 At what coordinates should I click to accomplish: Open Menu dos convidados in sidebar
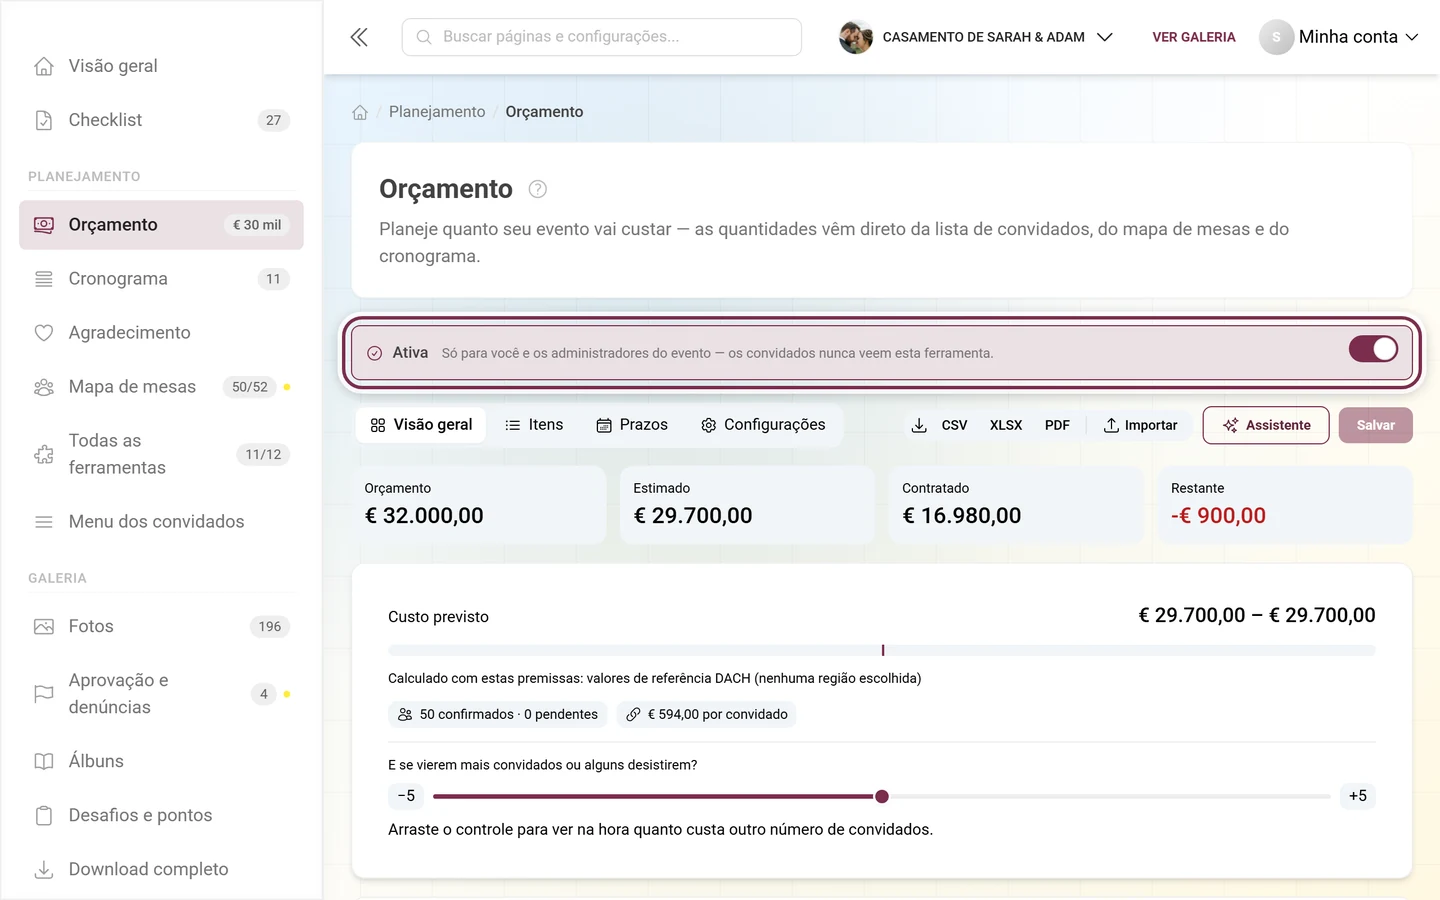(161, 522)
